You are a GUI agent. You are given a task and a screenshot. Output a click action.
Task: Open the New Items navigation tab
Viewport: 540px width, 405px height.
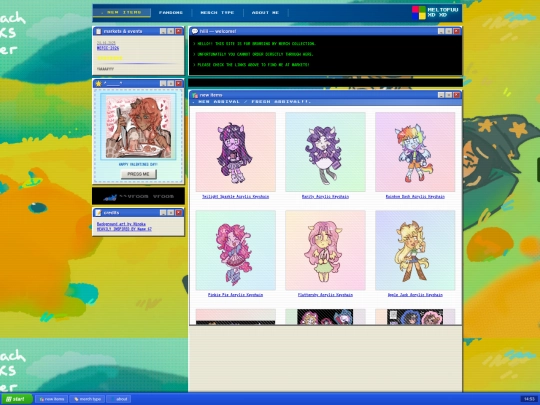pyautogui.click(x=122, y=12)
